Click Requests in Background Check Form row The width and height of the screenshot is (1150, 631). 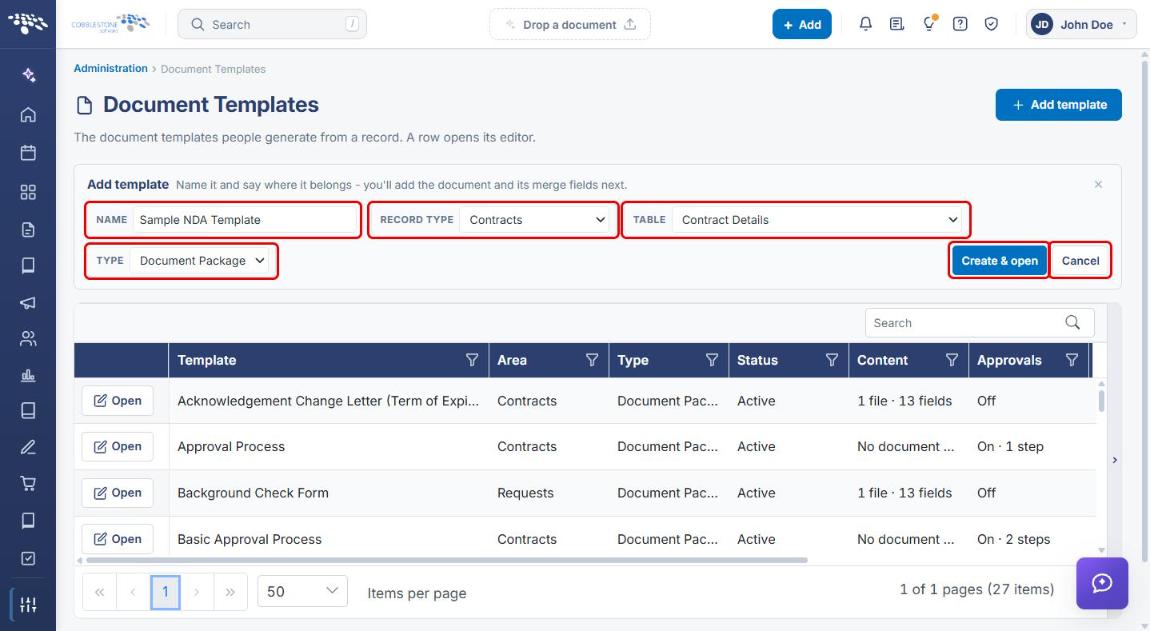pos(525,493)
